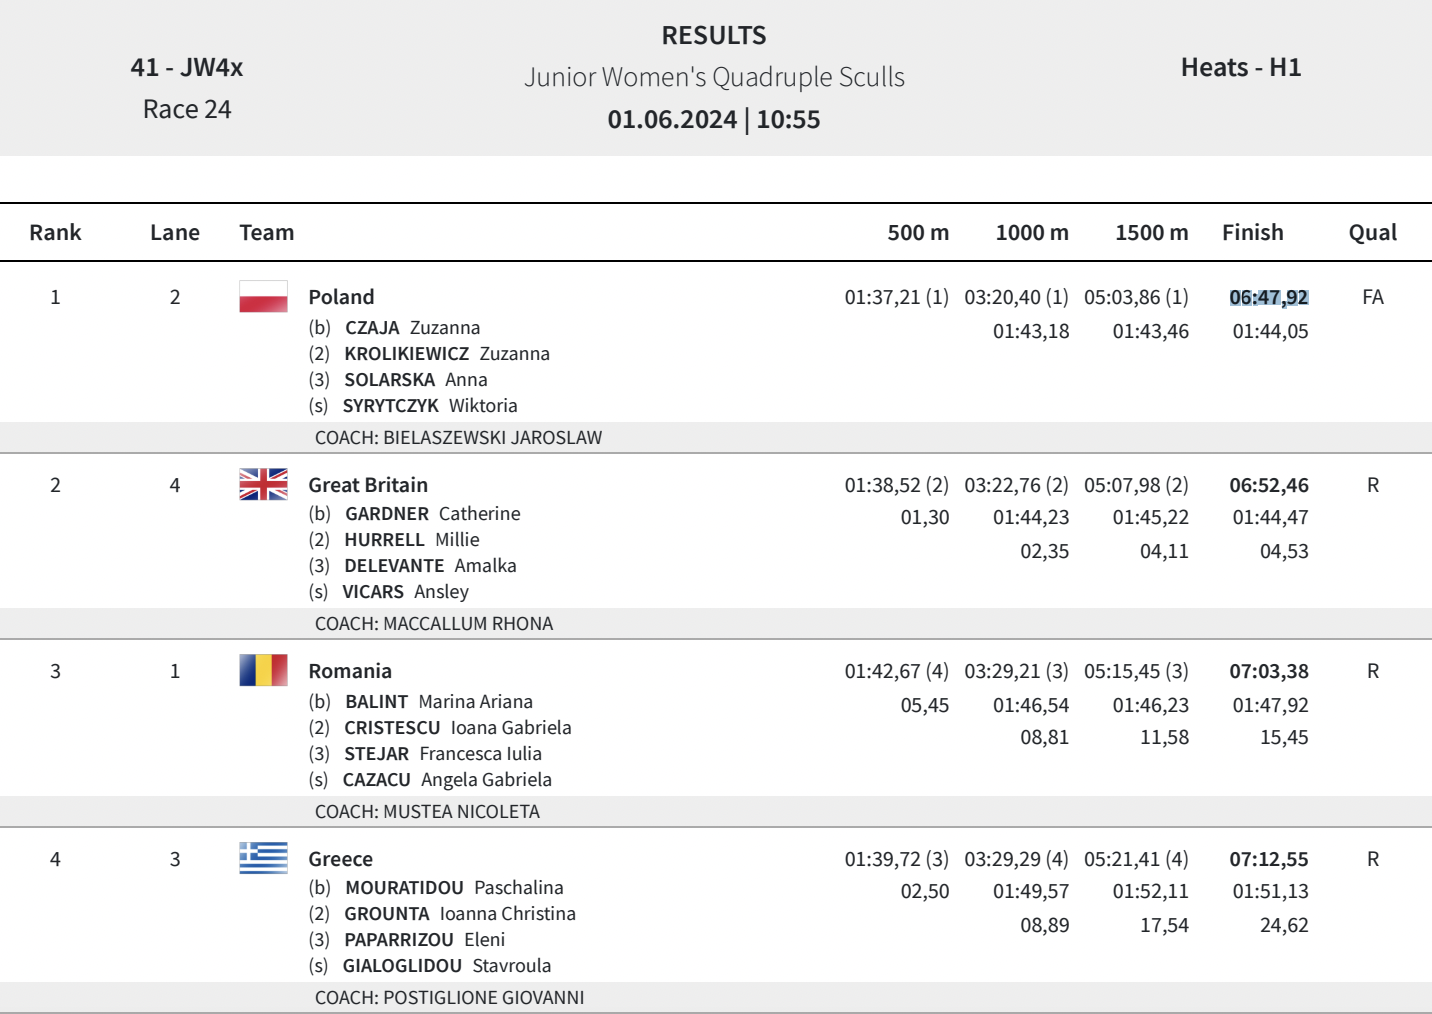
Task: Click the Greece team name
Action: 340,859
